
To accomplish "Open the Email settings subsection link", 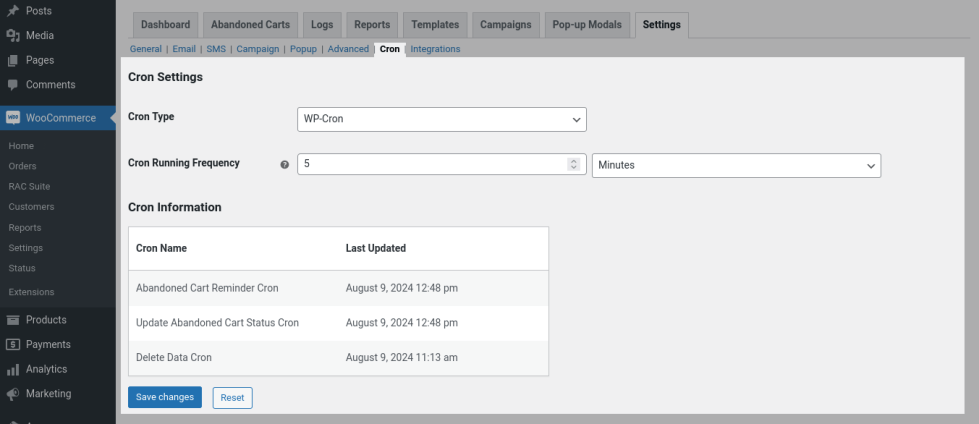I will 184,49.
